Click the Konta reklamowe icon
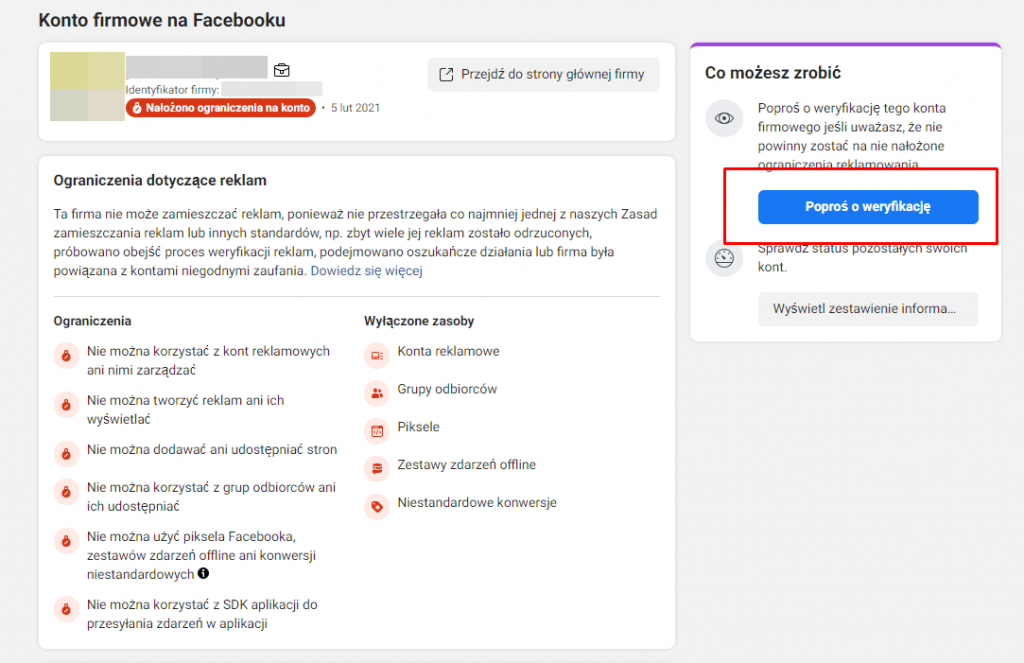Screen dimensions: 1024x663 point(377,355)
